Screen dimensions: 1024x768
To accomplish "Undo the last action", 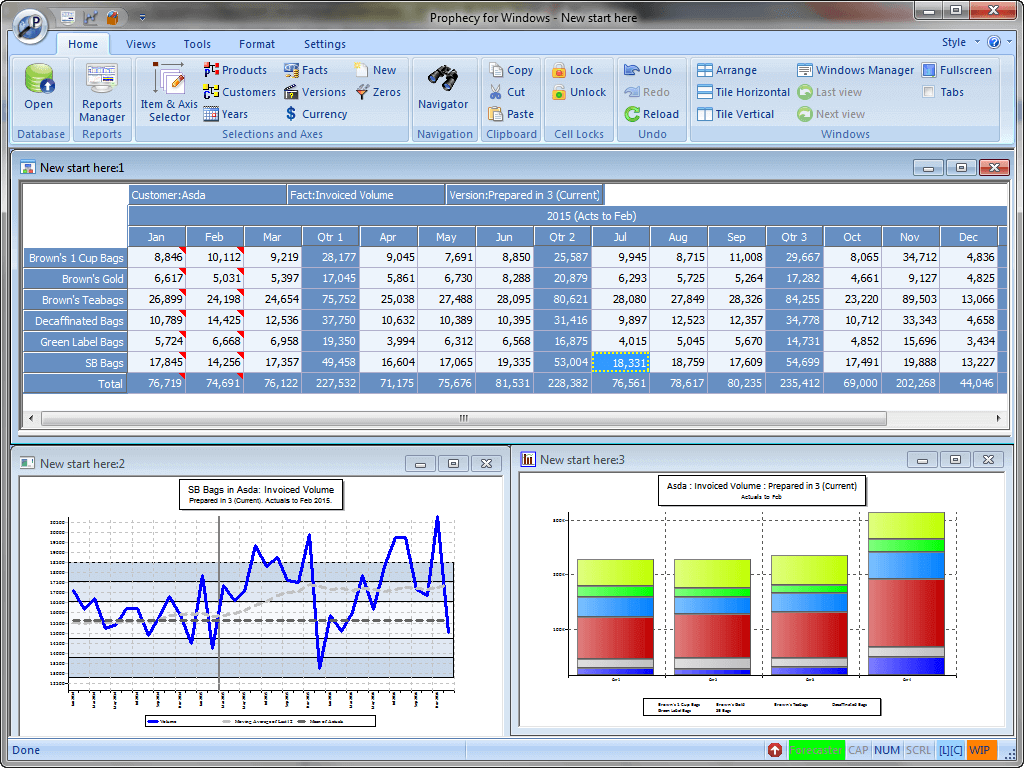I will 650,70.
